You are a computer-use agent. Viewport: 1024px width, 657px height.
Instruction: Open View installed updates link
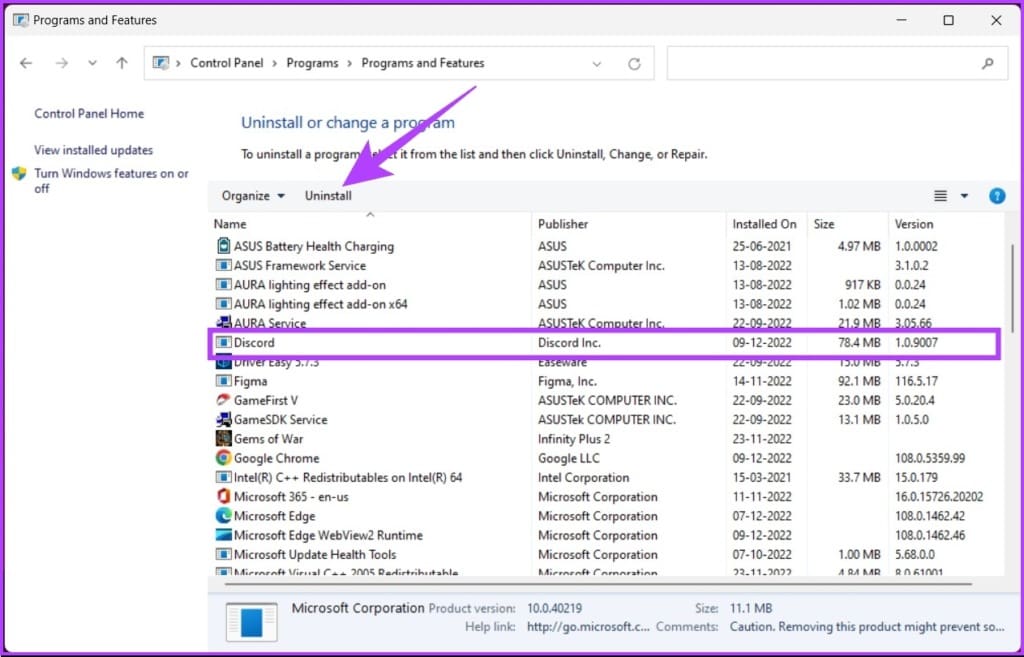93,150
